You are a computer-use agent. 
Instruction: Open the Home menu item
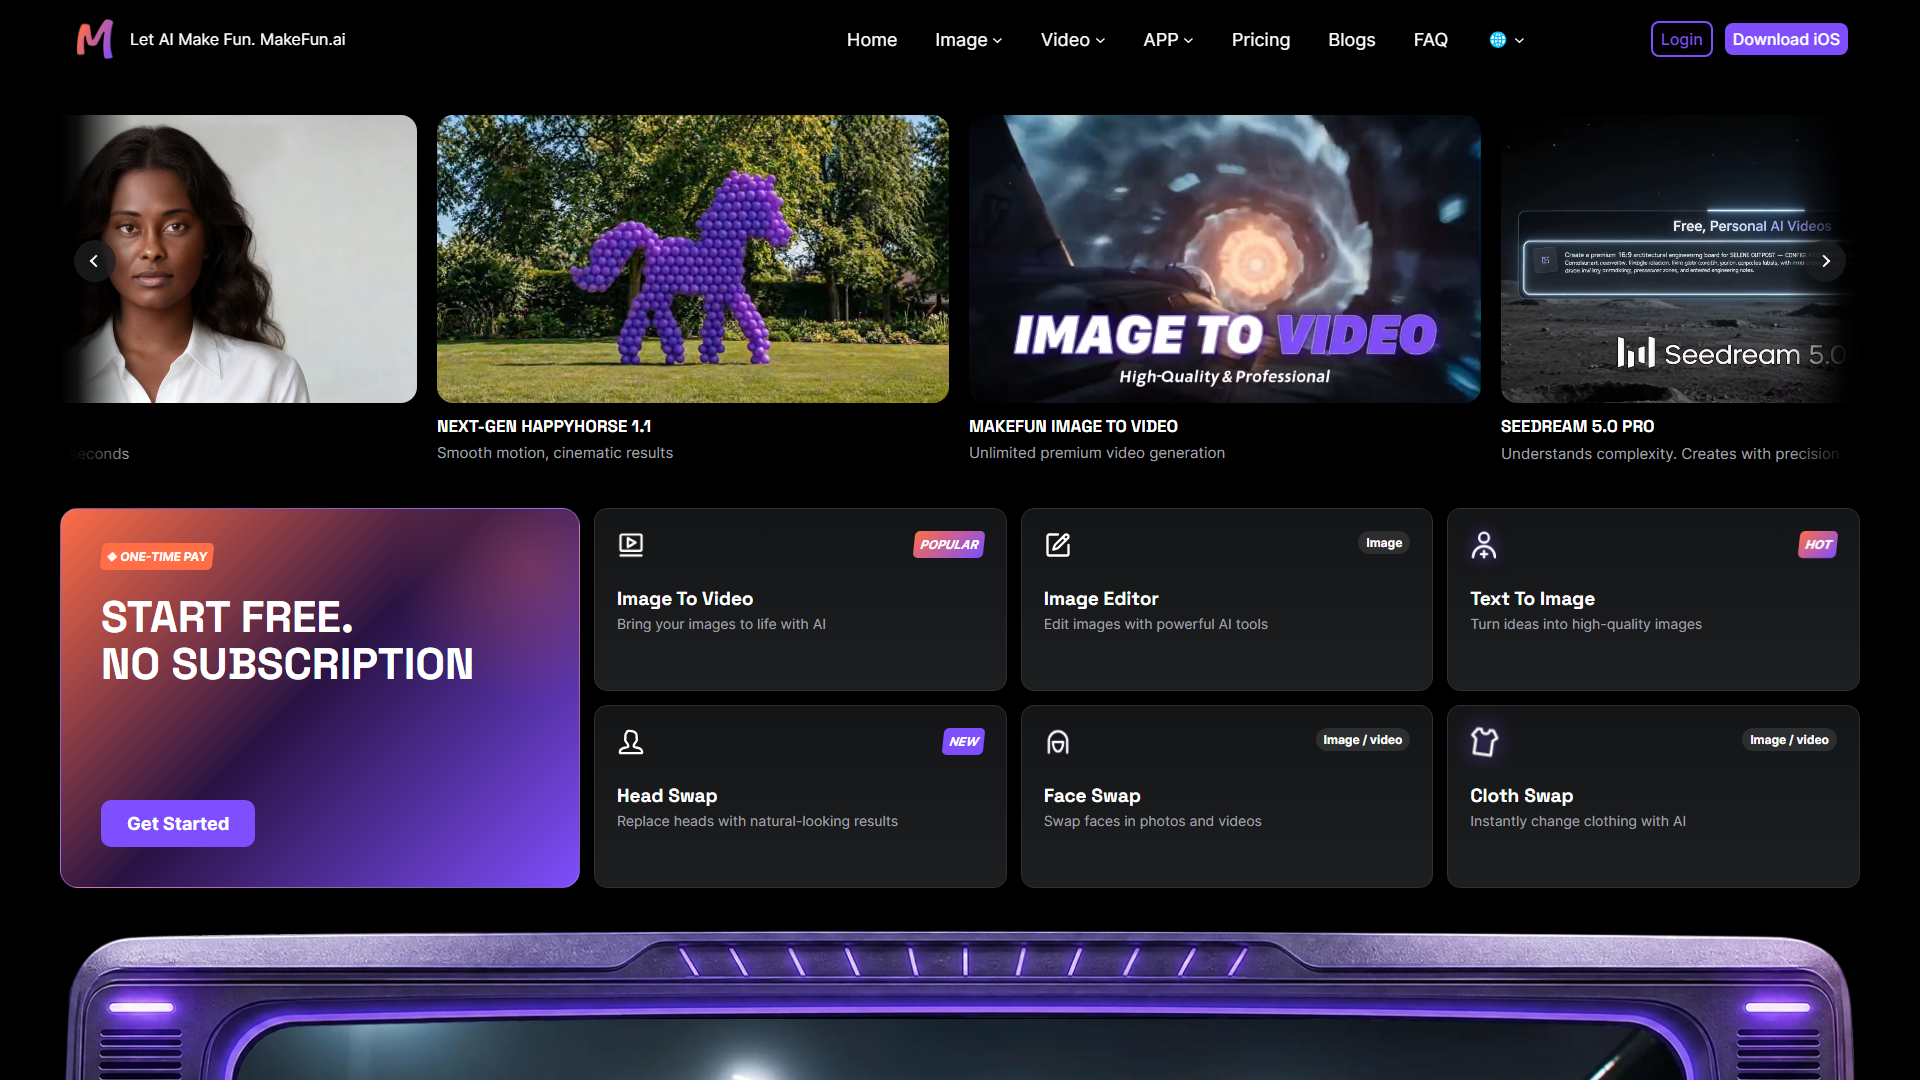pyautogui.click(x=872, y=40)
